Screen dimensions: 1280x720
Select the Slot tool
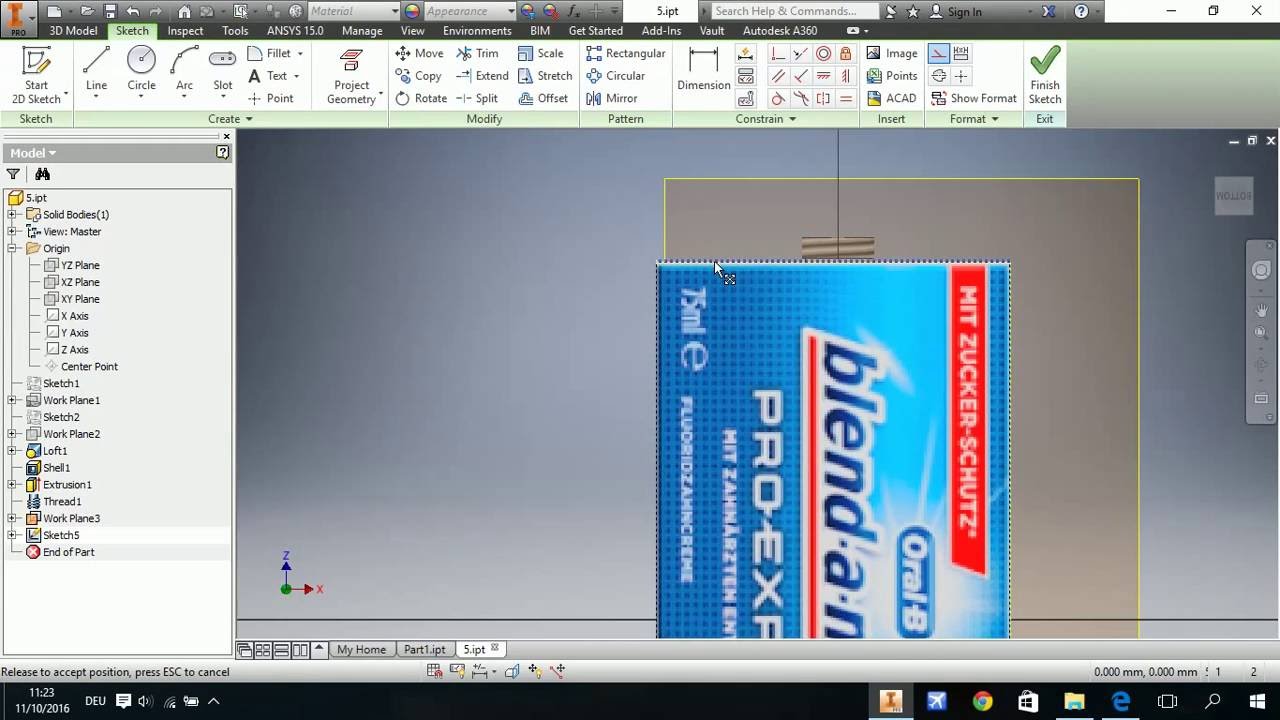tap(222, 69)
